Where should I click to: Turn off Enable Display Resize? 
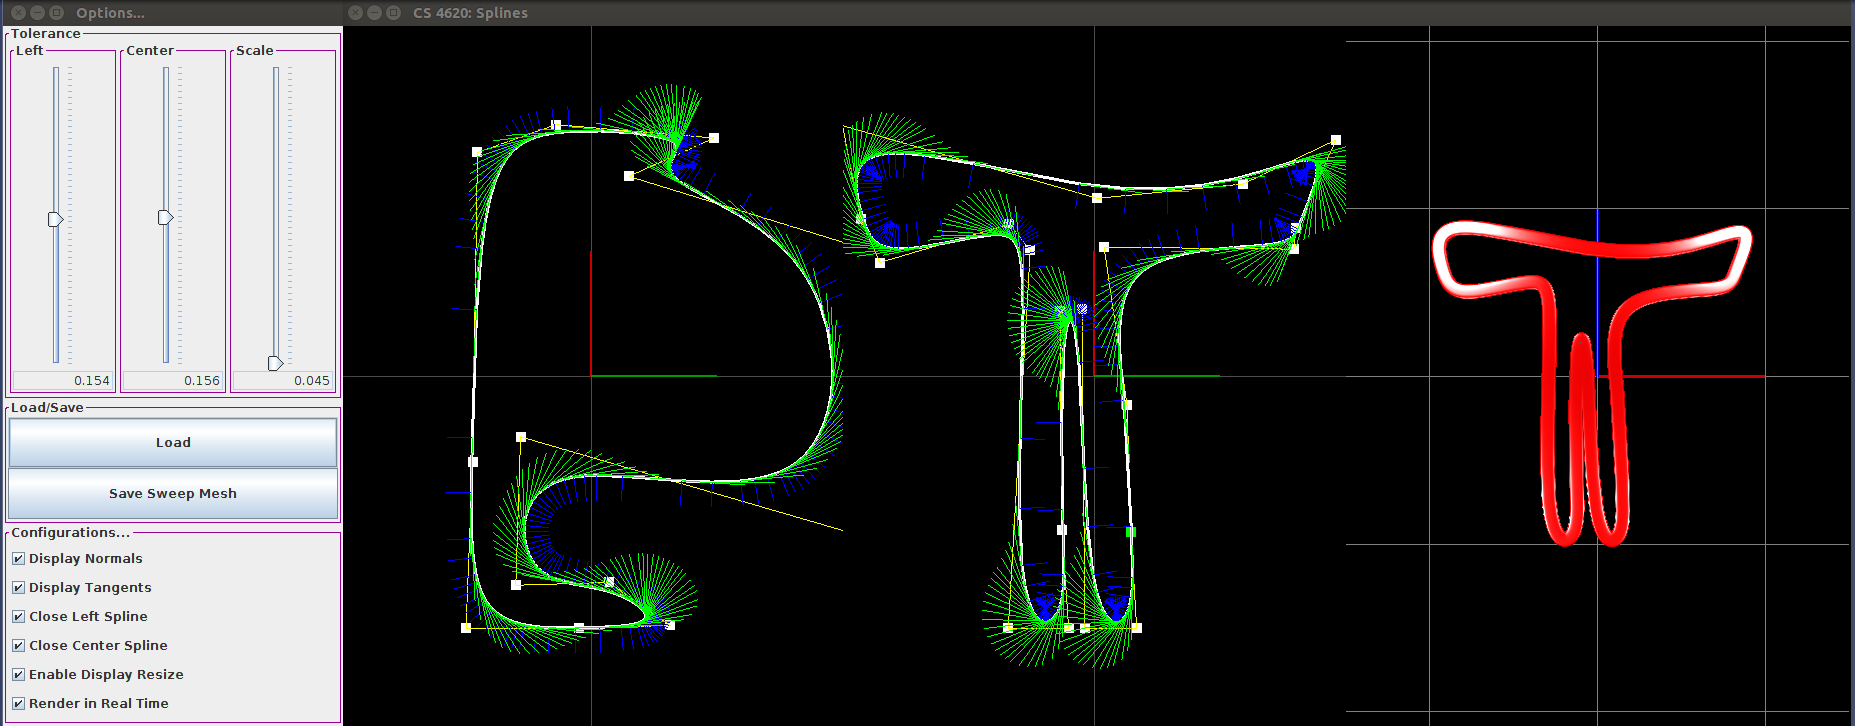(18, 675)
